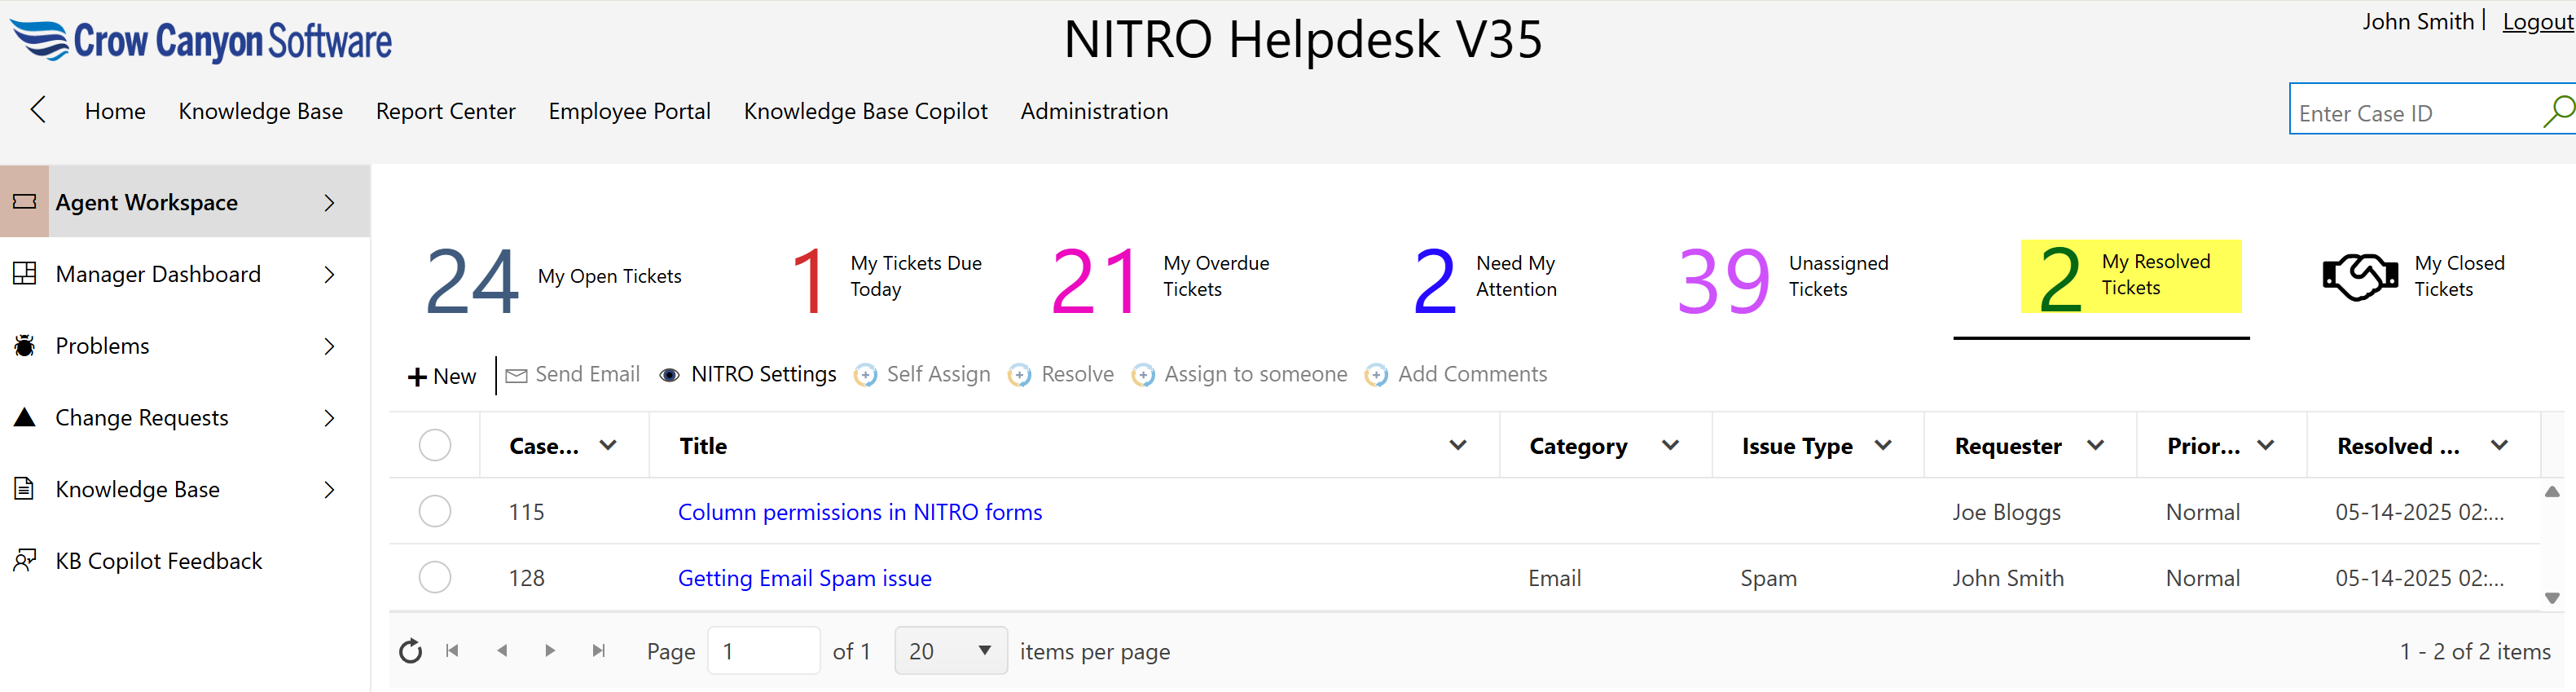Click the search magnifier icon beside Case ID
The width and height of the screenshot is (2576, 692).
pos(2556,111)
